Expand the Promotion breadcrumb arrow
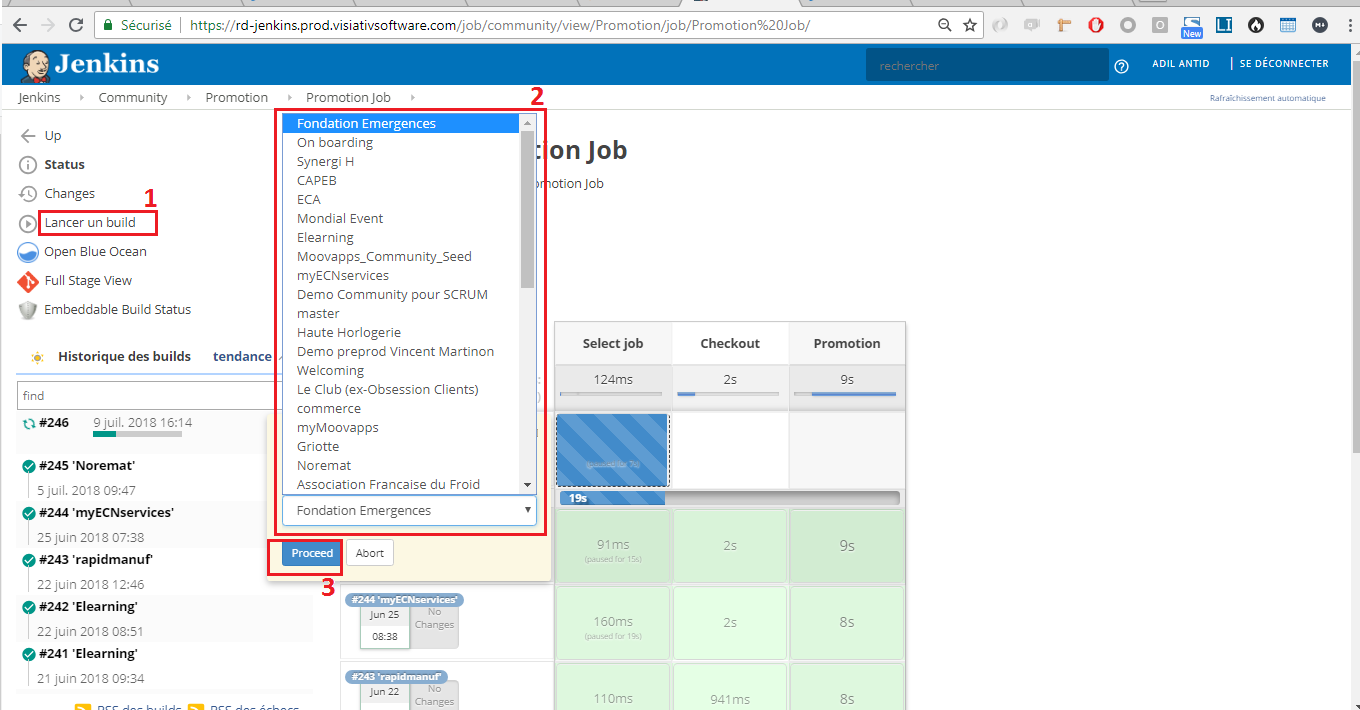The width and height of the screenshot is (1360, 710). (288, 98)
